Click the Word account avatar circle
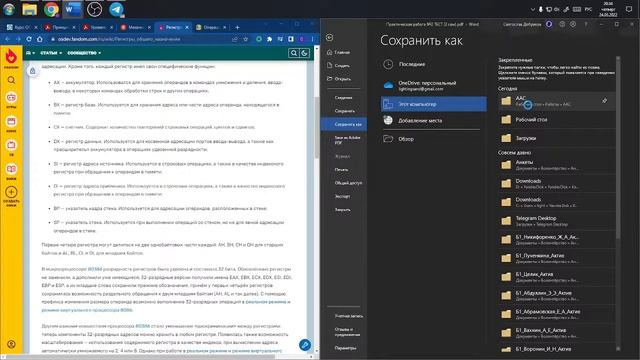Viewport: 640px width, 360px height. click(x=549, y=24)
